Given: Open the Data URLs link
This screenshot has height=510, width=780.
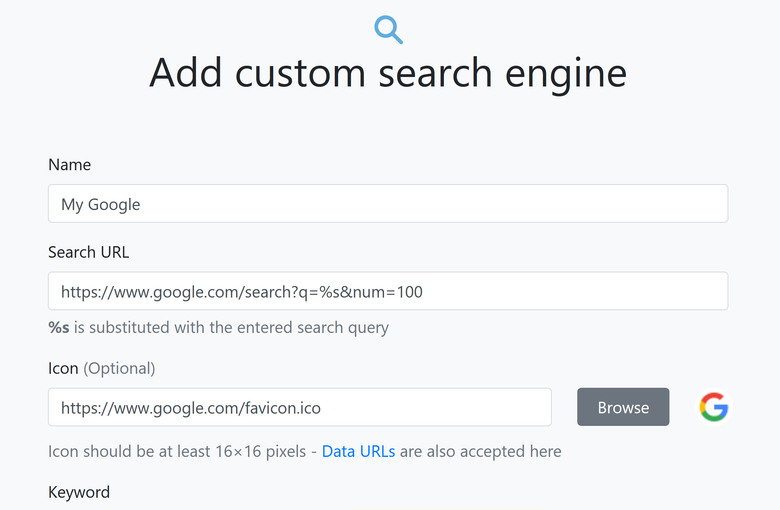Looking at the screenshot, I should (x=358, y=451).
